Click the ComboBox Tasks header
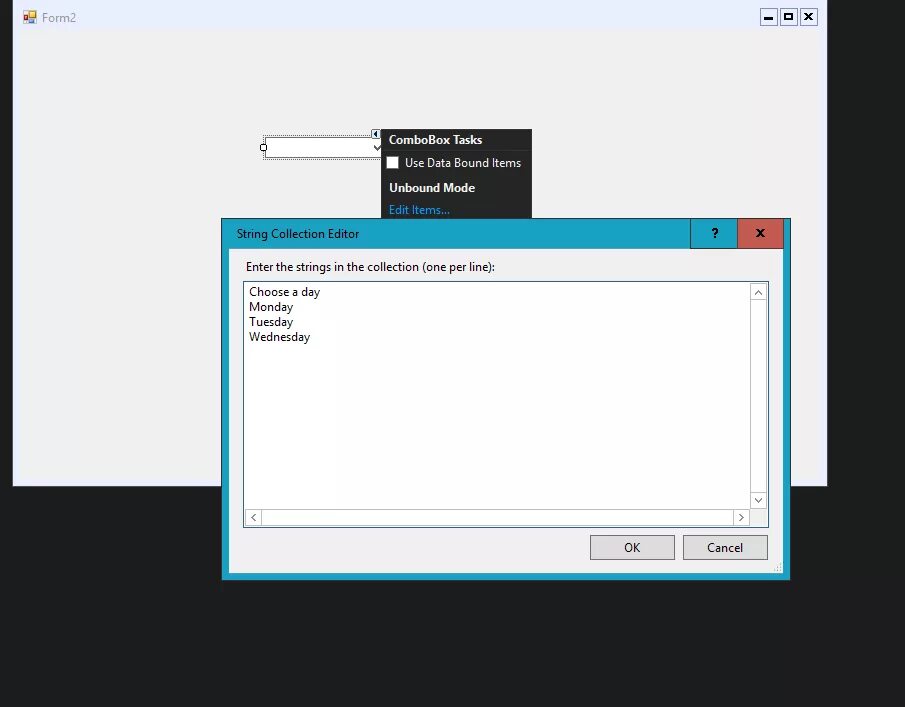The height and width of the screenshot is (707, 905). click(435, 140)
